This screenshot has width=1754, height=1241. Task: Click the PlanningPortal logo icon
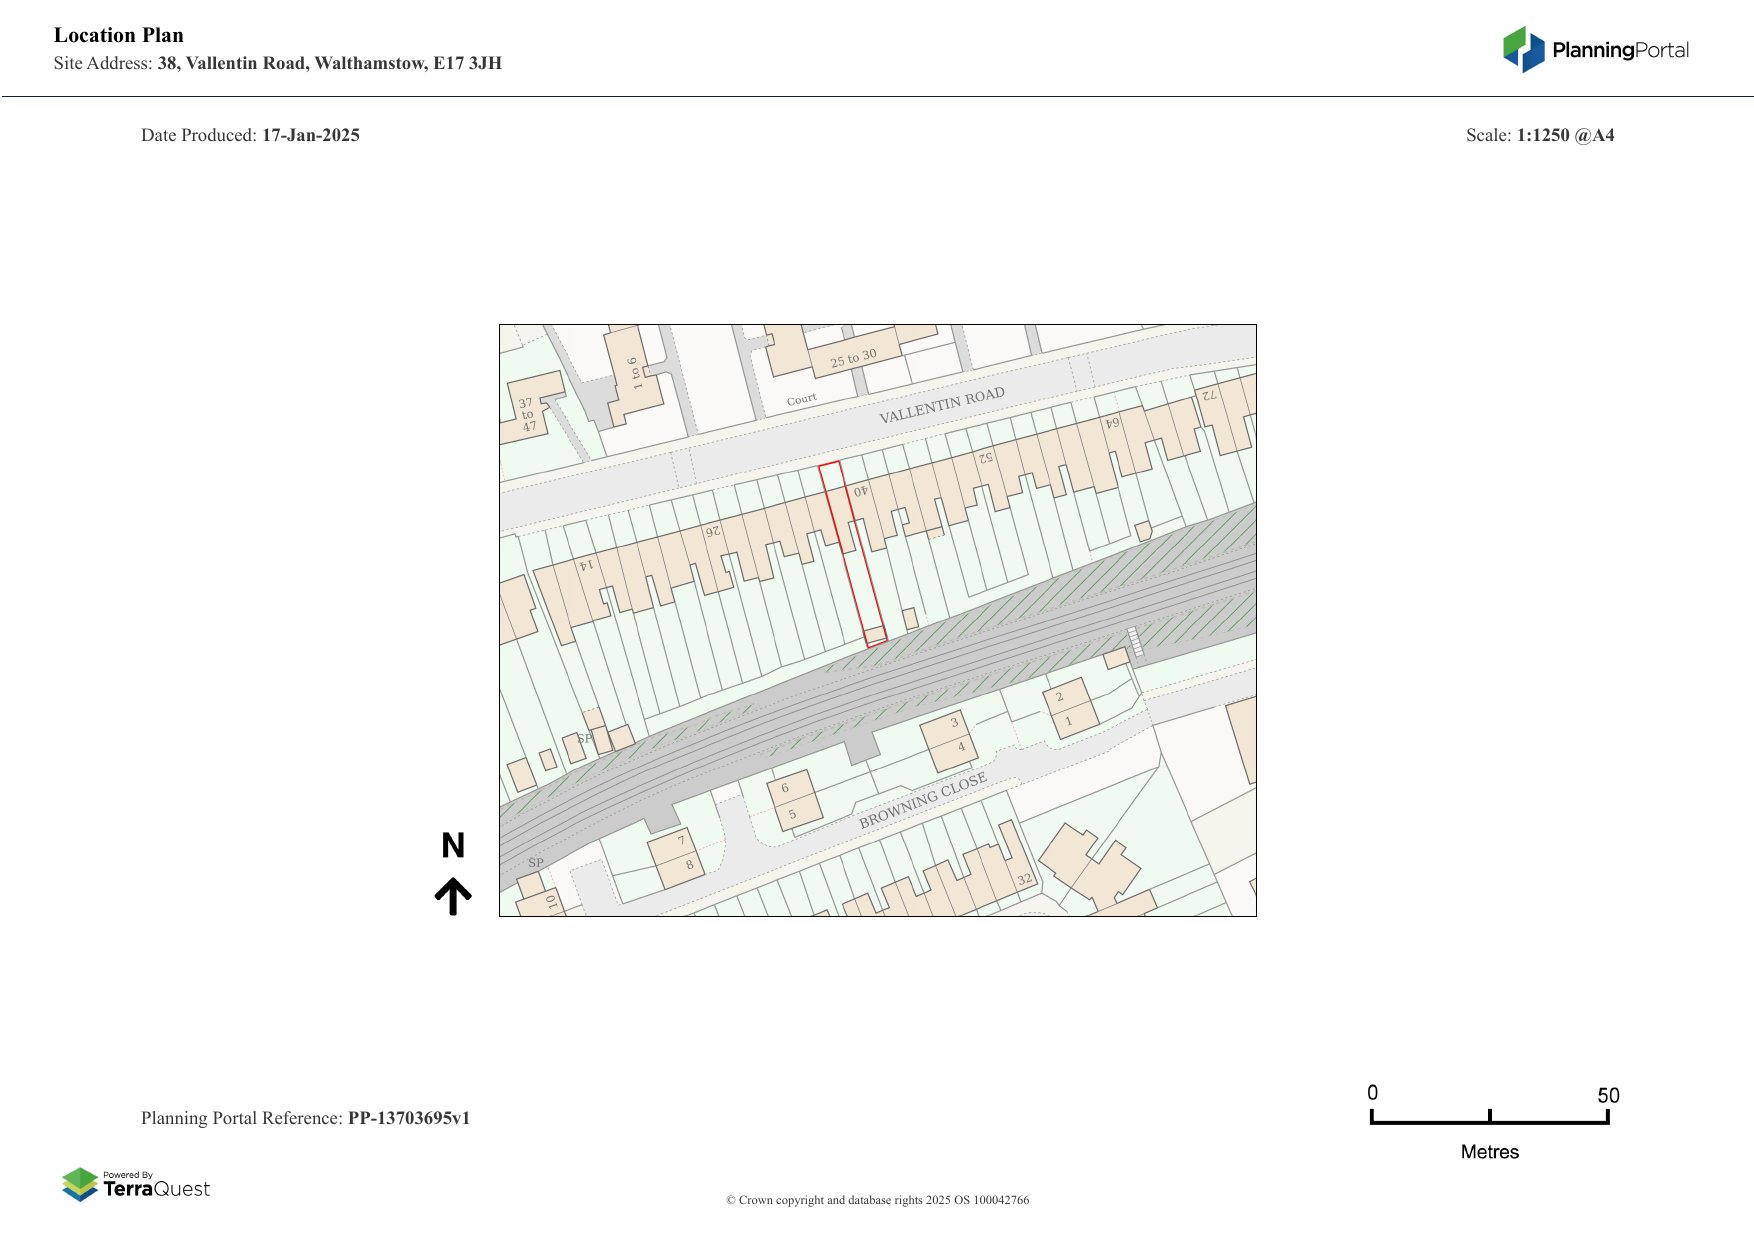click(x=1523, y=49)
